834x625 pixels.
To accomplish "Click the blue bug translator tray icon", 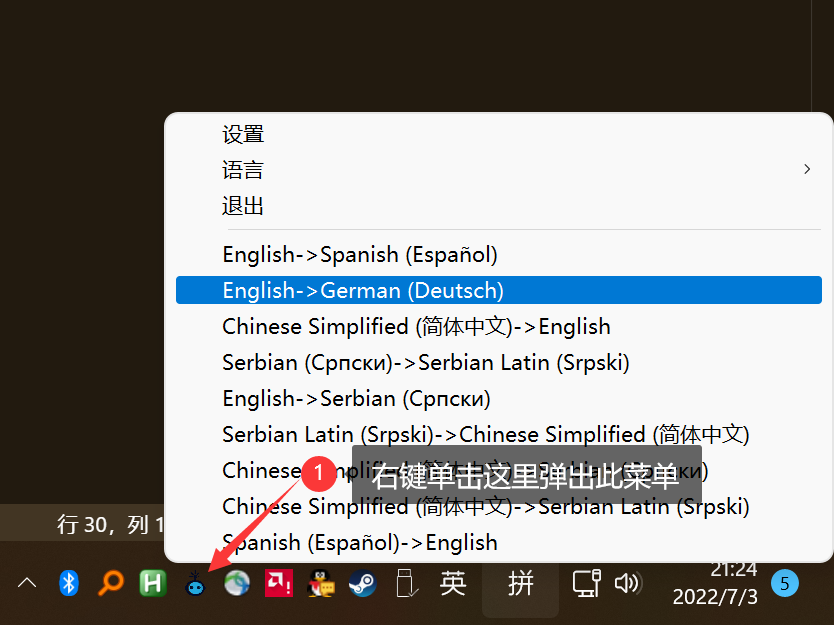I will 195,584.
